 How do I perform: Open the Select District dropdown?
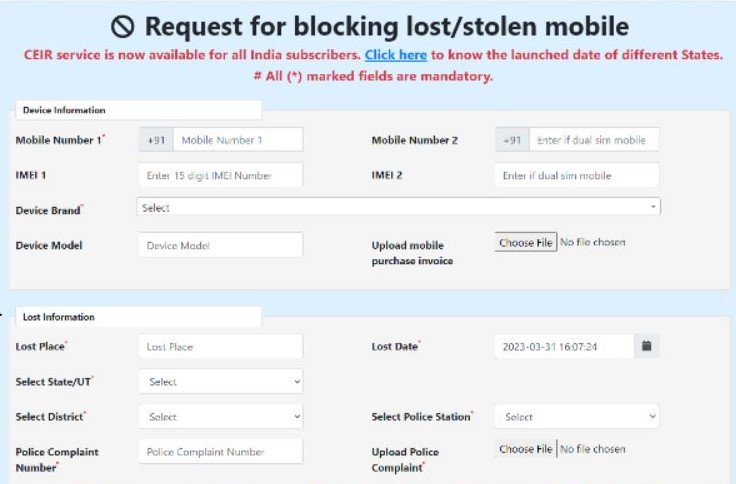(x=221, y=417)
